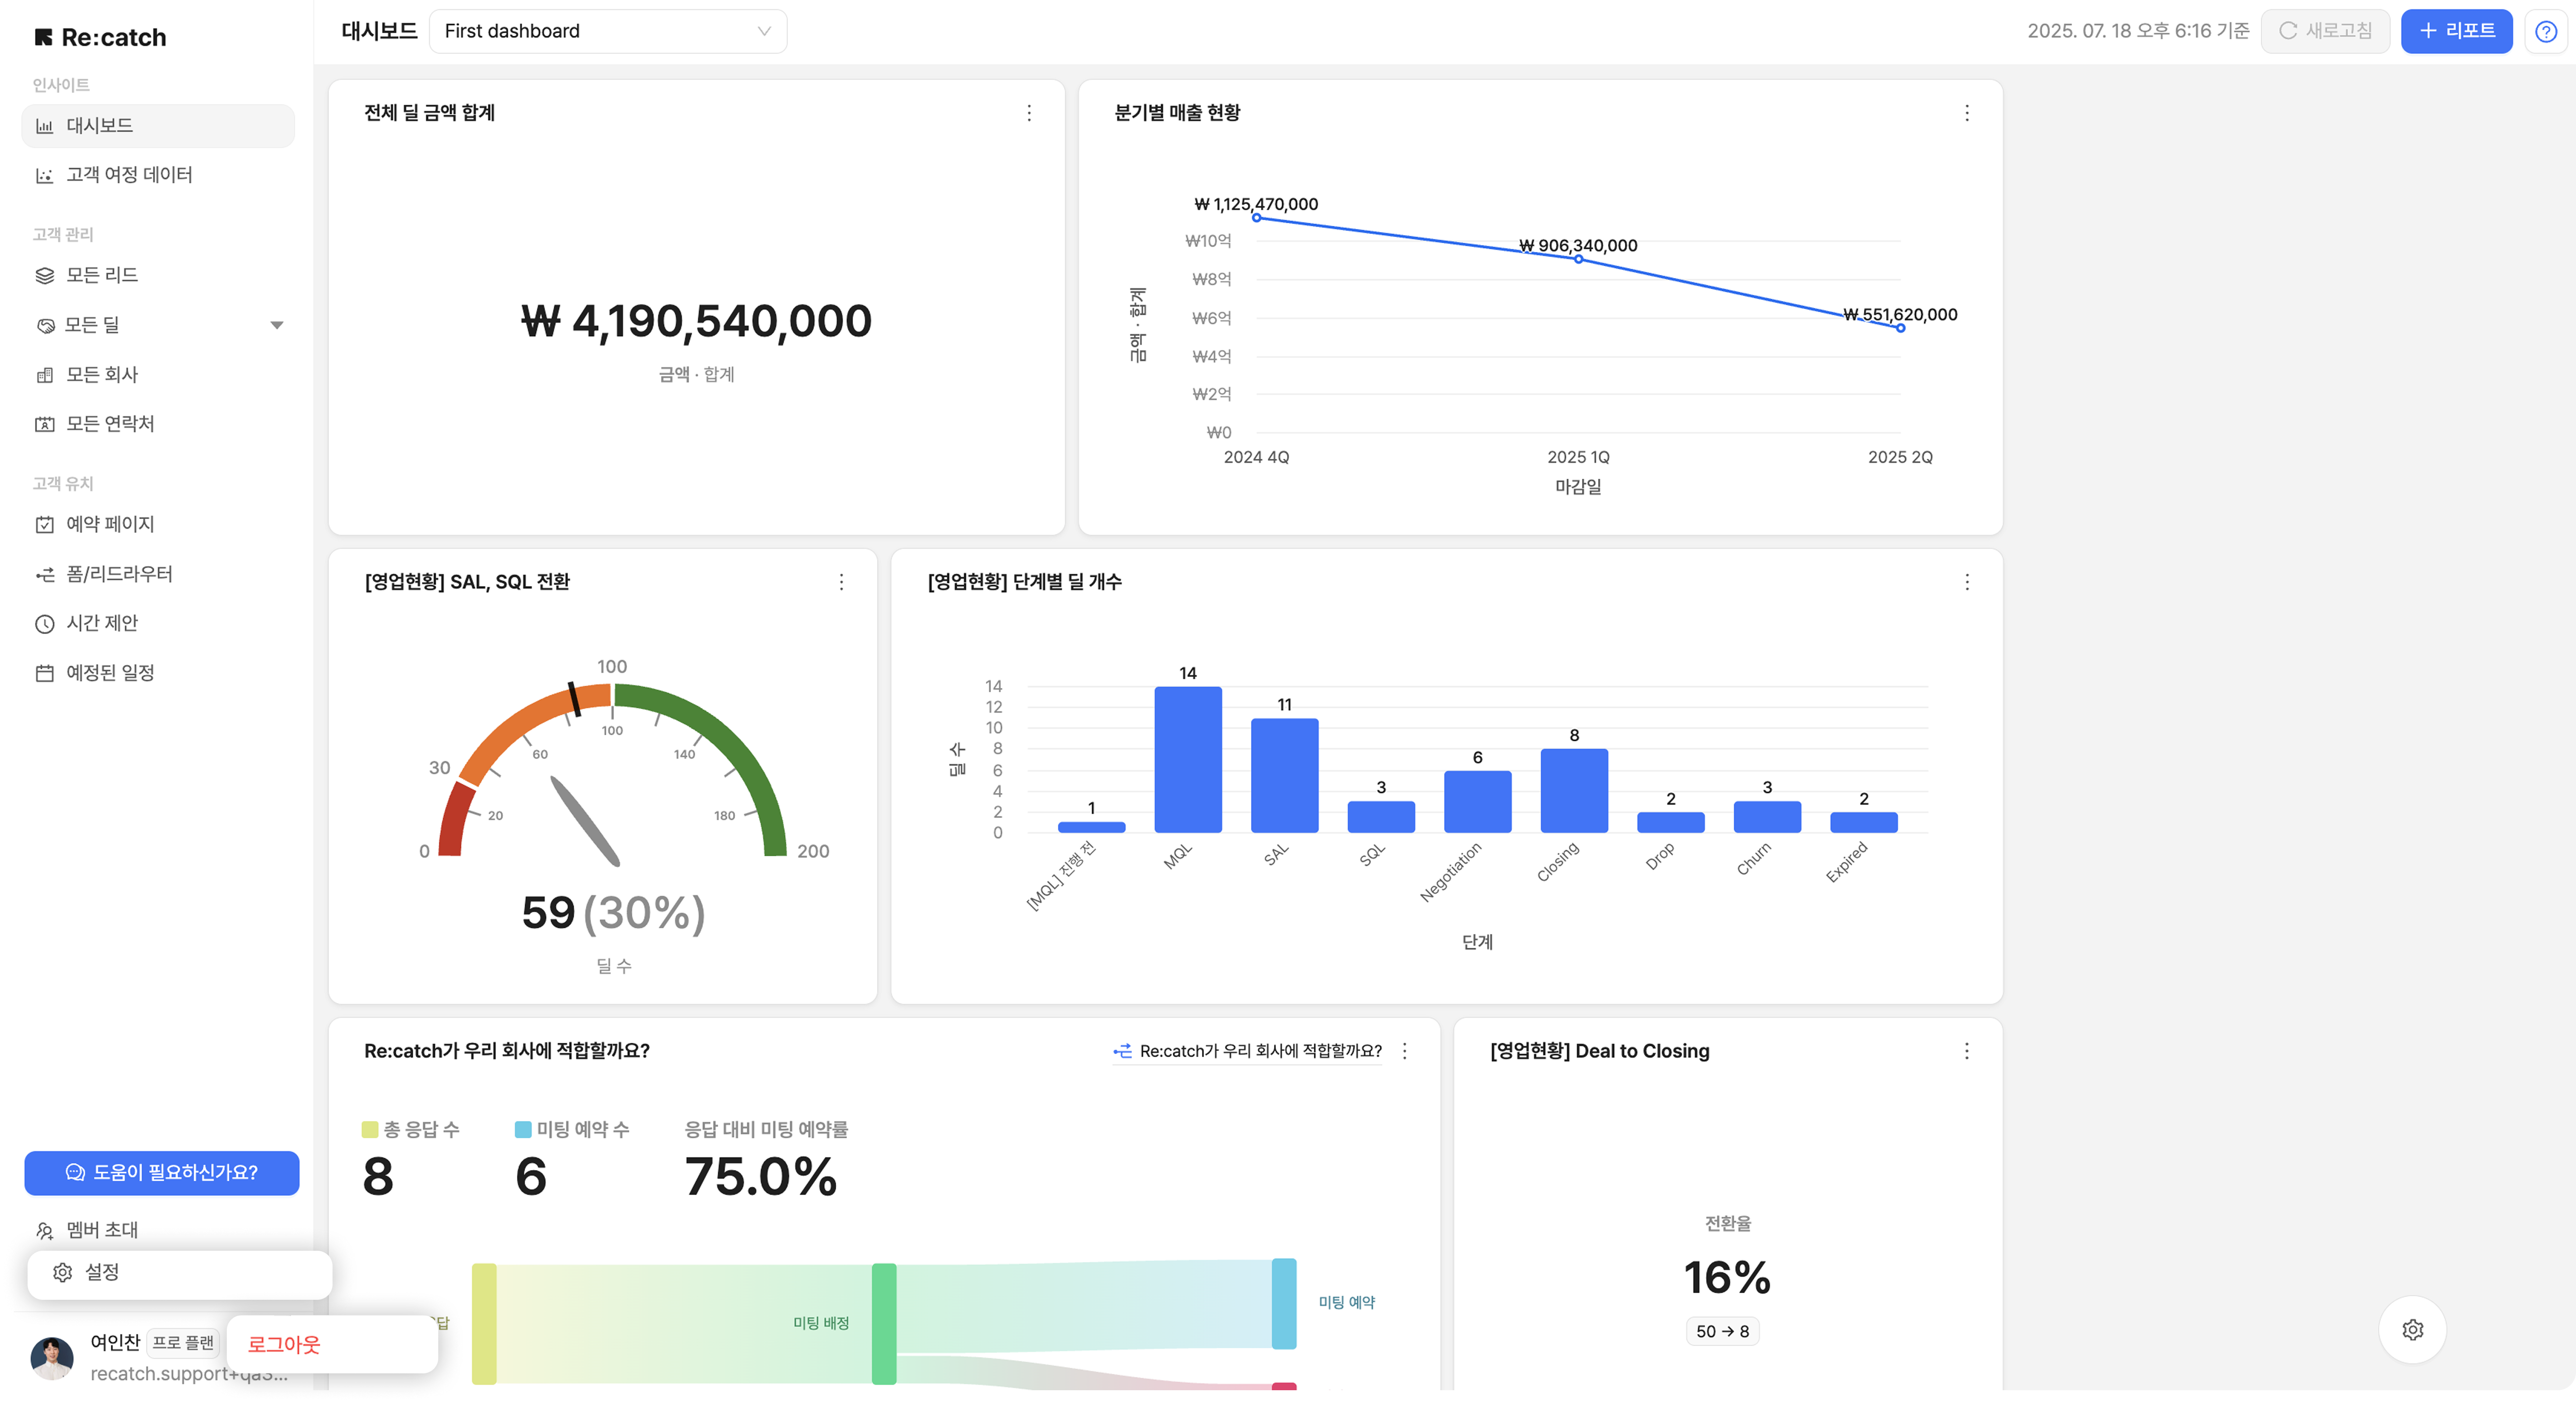Image resolution: width=2576 pixels, height=1403 pixels.
Task: Click the 멤버 초대 person icon
Action: [x=45, y=1230]
